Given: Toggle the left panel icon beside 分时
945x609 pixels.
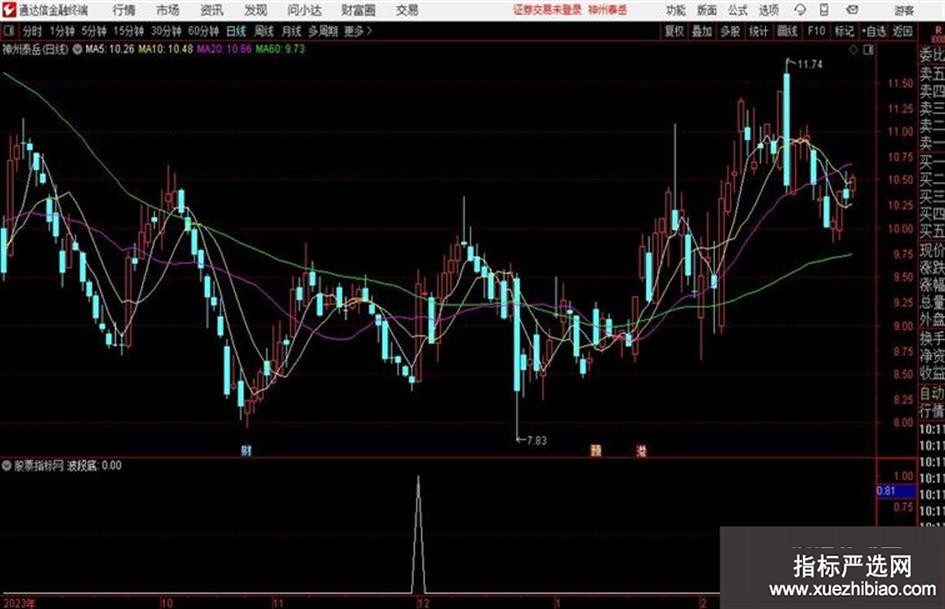Looking at the screenshot, I should coord(9,31).
